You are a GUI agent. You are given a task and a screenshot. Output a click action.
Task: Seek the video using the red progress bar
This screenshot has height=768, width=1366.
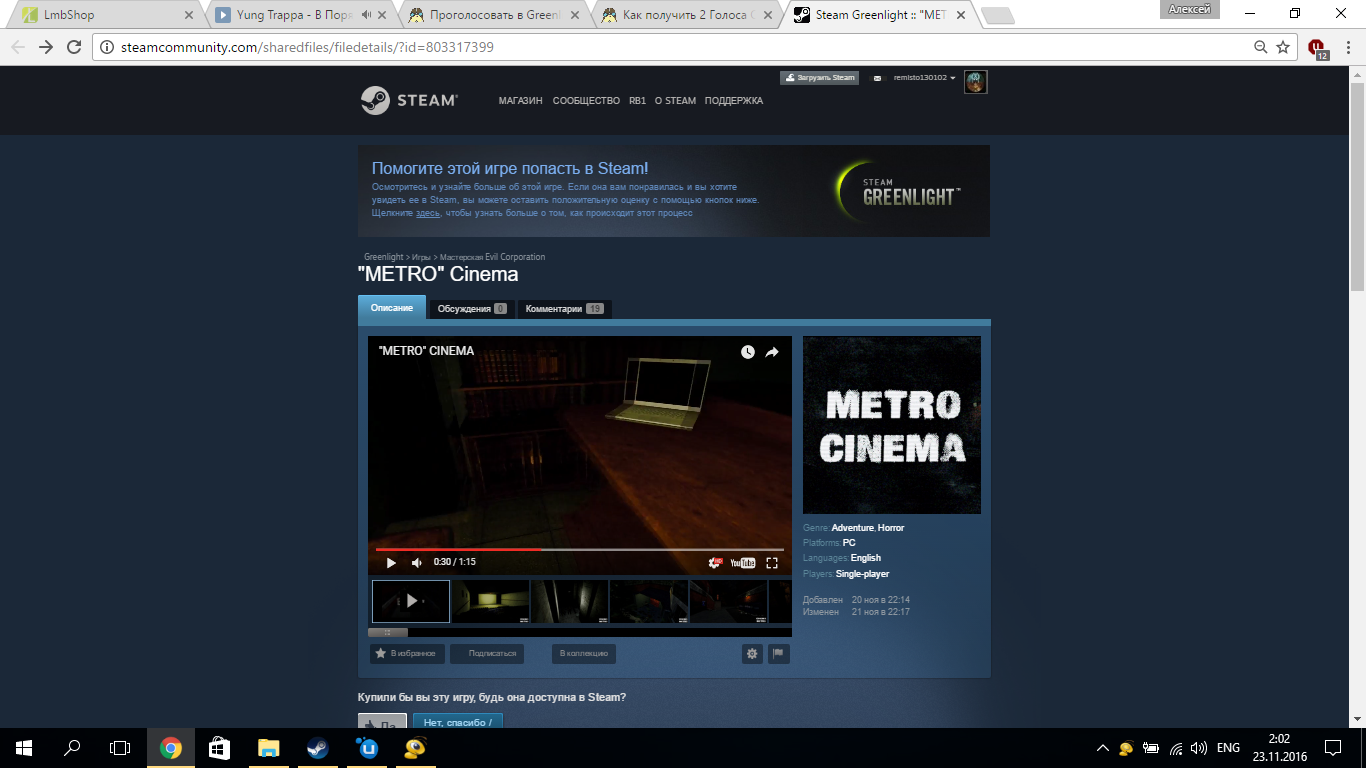pos(580,549)
